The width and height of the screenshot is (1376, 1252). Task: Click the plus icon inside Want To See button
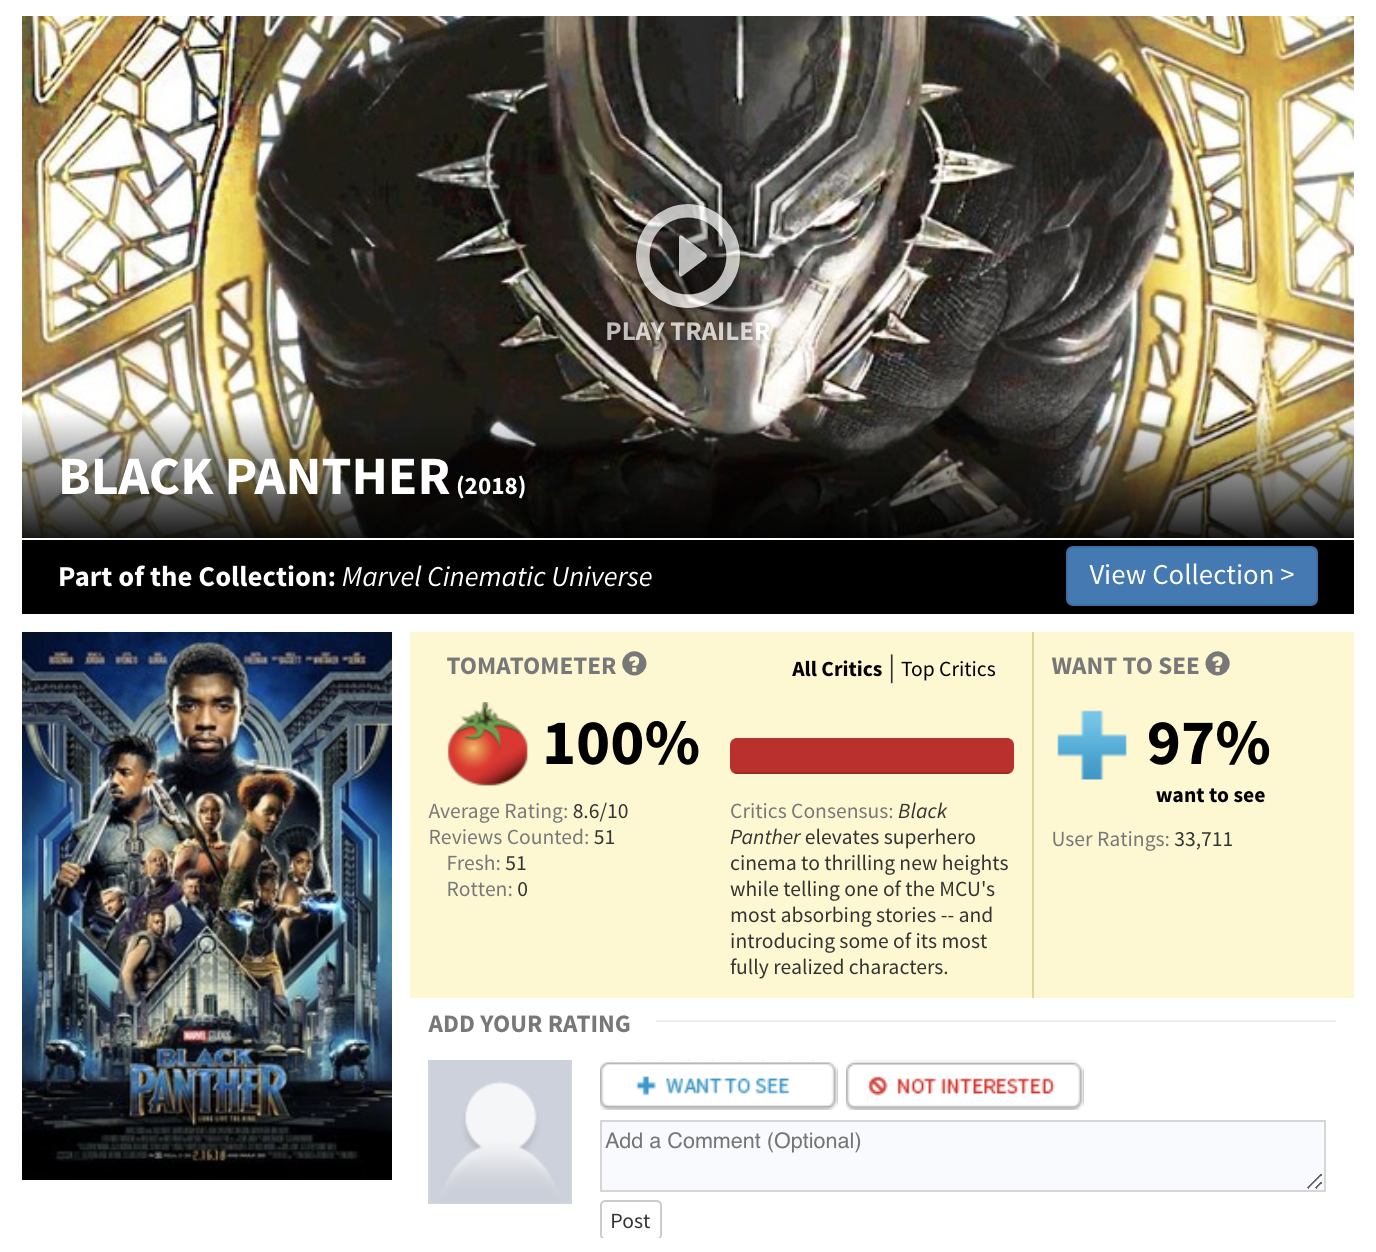click(646, 1085)
